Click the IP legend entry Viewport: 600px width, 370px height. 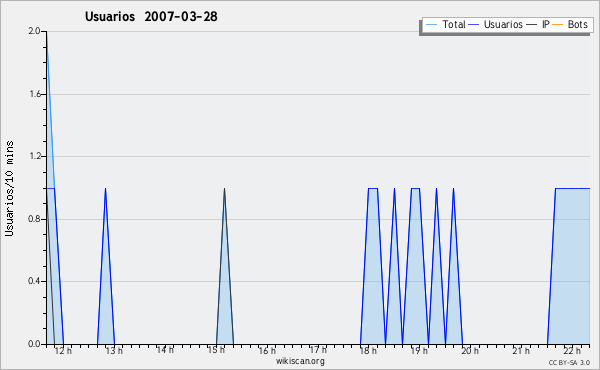tap(538, 24)
